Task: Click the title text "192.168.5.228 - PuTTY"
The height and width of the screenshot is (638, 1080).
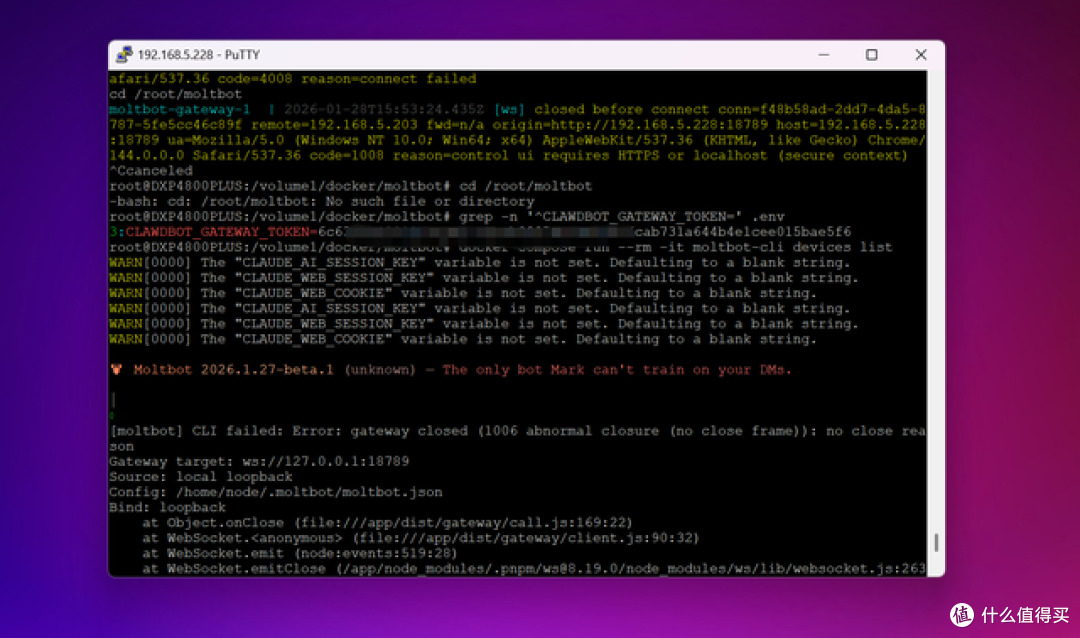Action: click(199, 54)
